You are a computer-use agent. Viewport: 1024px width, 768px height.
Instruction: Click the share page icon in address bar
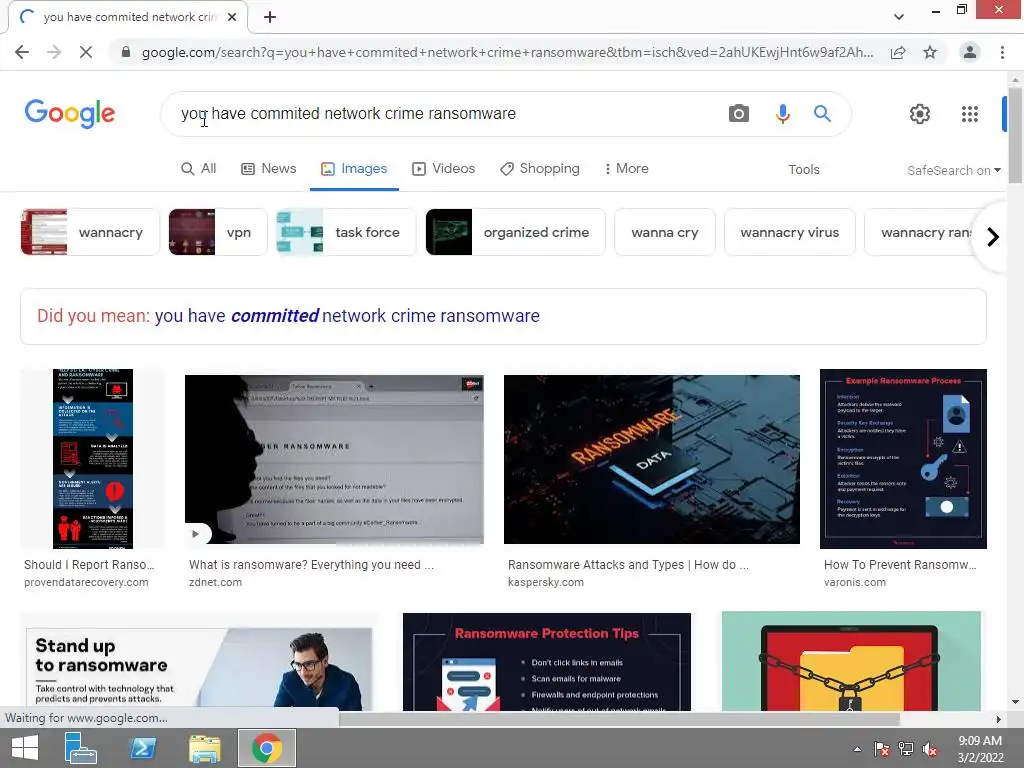(x=898, y=52)
